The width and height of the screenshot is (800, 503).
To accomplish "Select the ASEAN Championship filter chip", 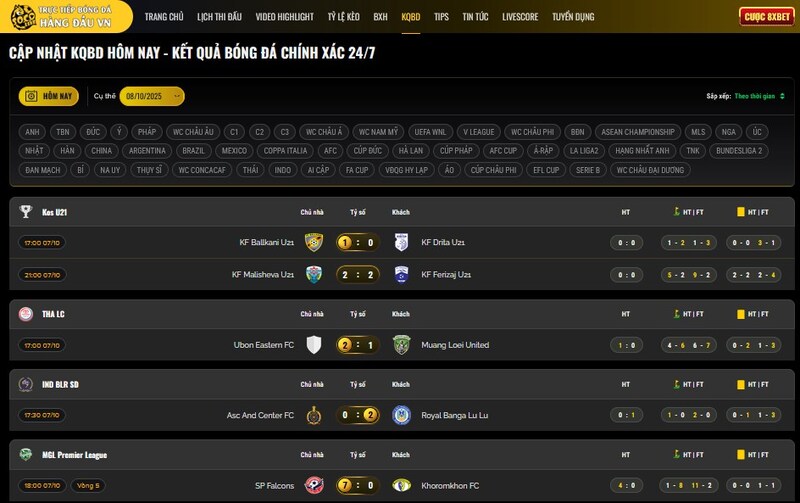I will click(x=637, y=132).
